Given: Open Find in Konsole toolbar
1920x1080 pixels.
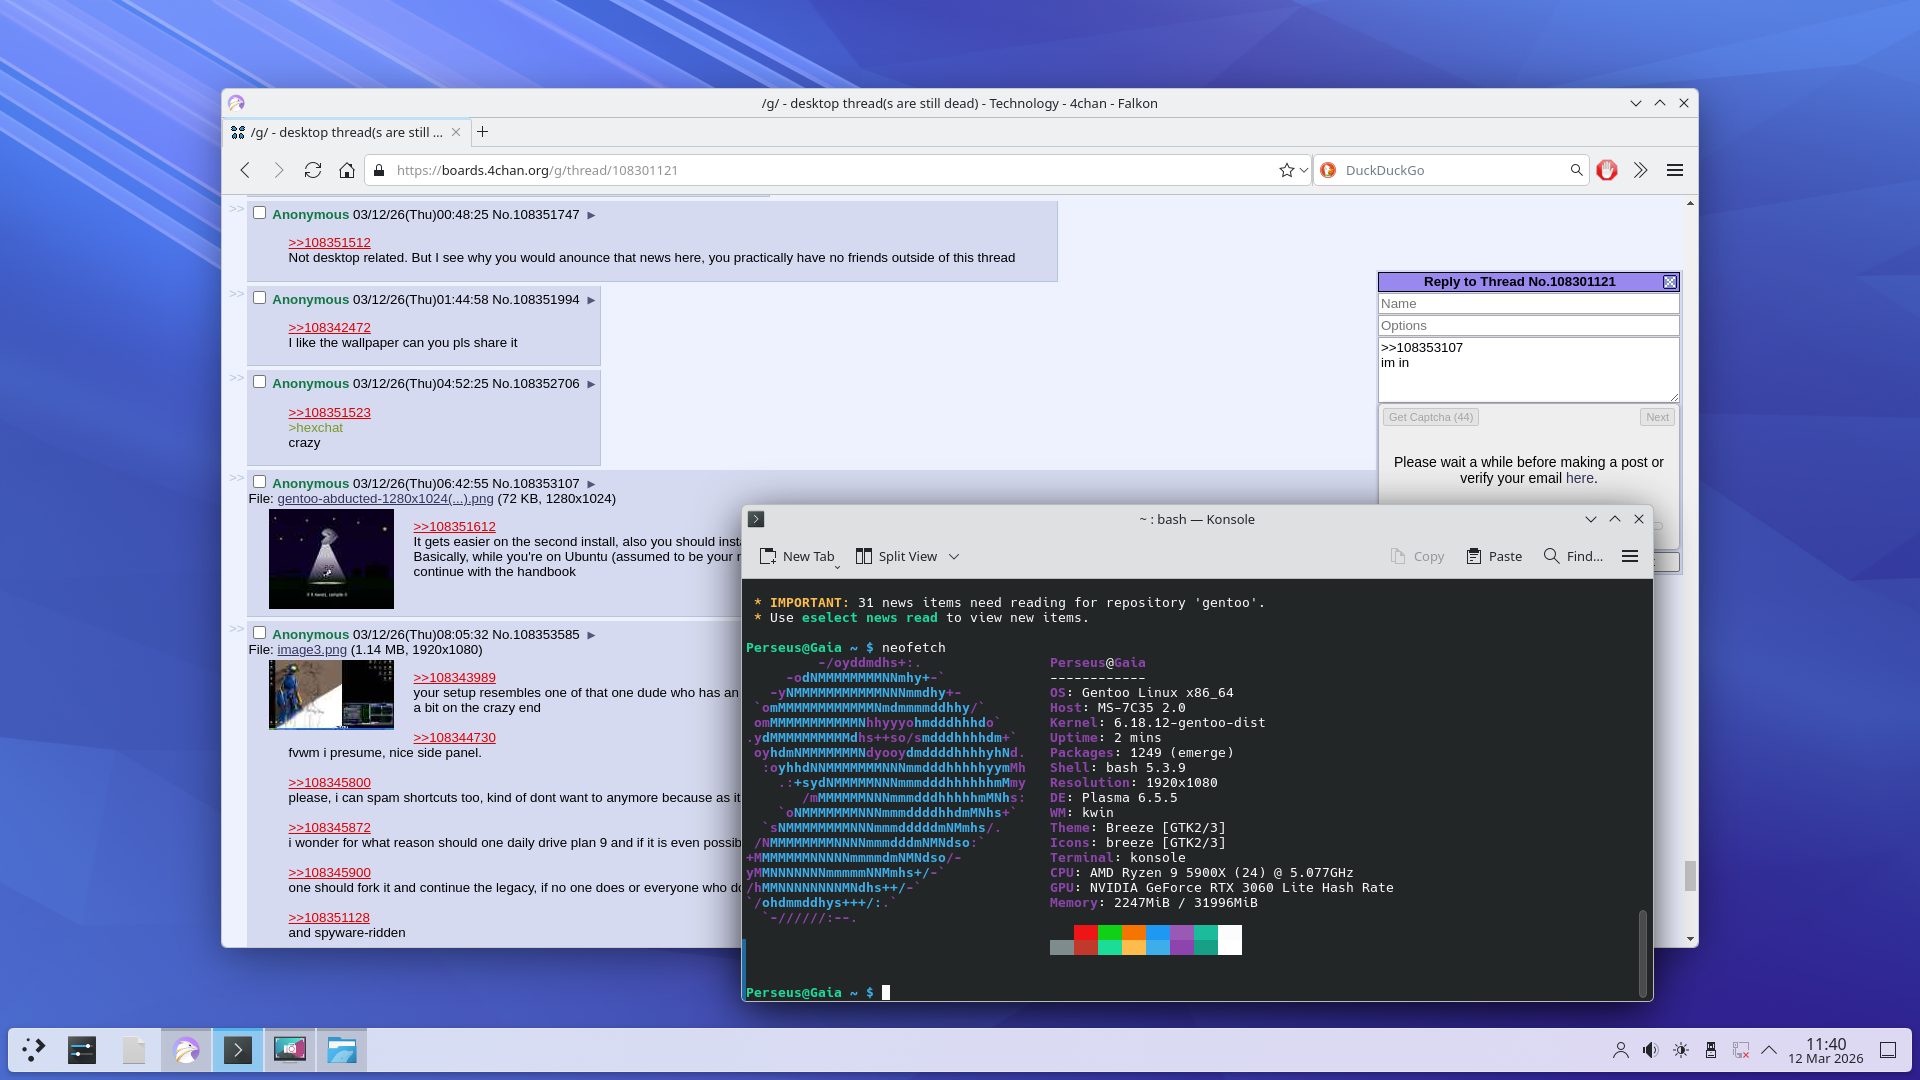Looking at the screenshot, I should pos(1573,556).
